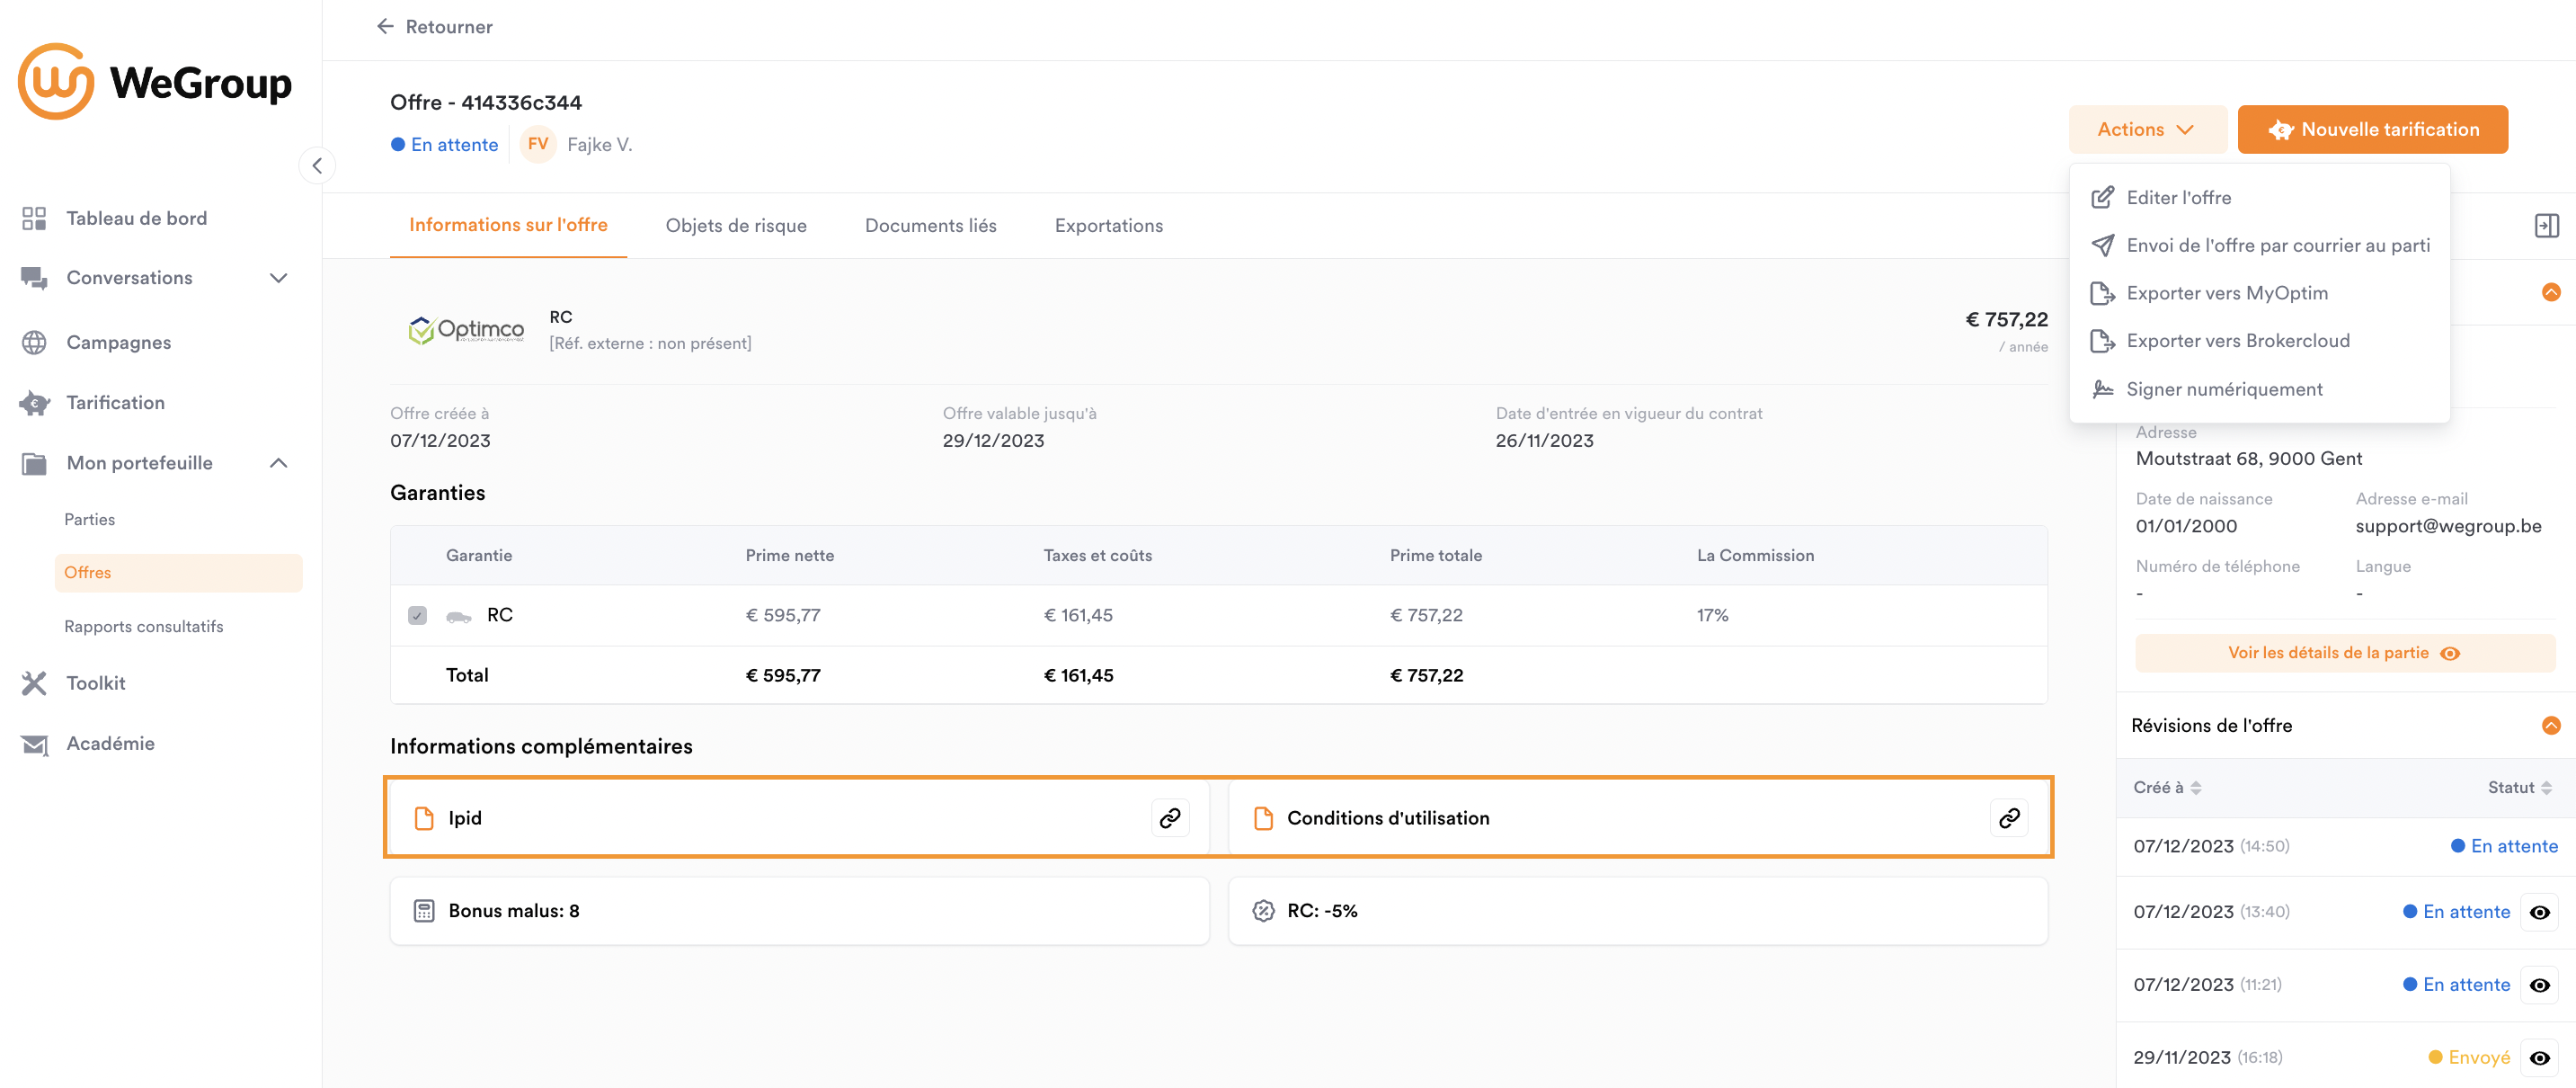Image resolution: width=2576 pixels, height=1088 pixels.
Task: Click the Exporter vers Brokercloud export icon
Action: click(x=2102, y=341)
